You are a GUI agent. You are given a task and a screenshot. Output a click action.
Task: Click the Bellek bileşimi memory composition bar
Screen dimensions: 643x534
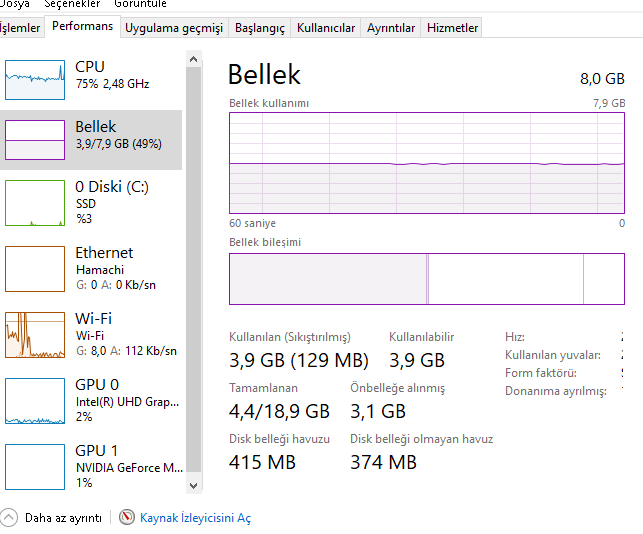426,278
